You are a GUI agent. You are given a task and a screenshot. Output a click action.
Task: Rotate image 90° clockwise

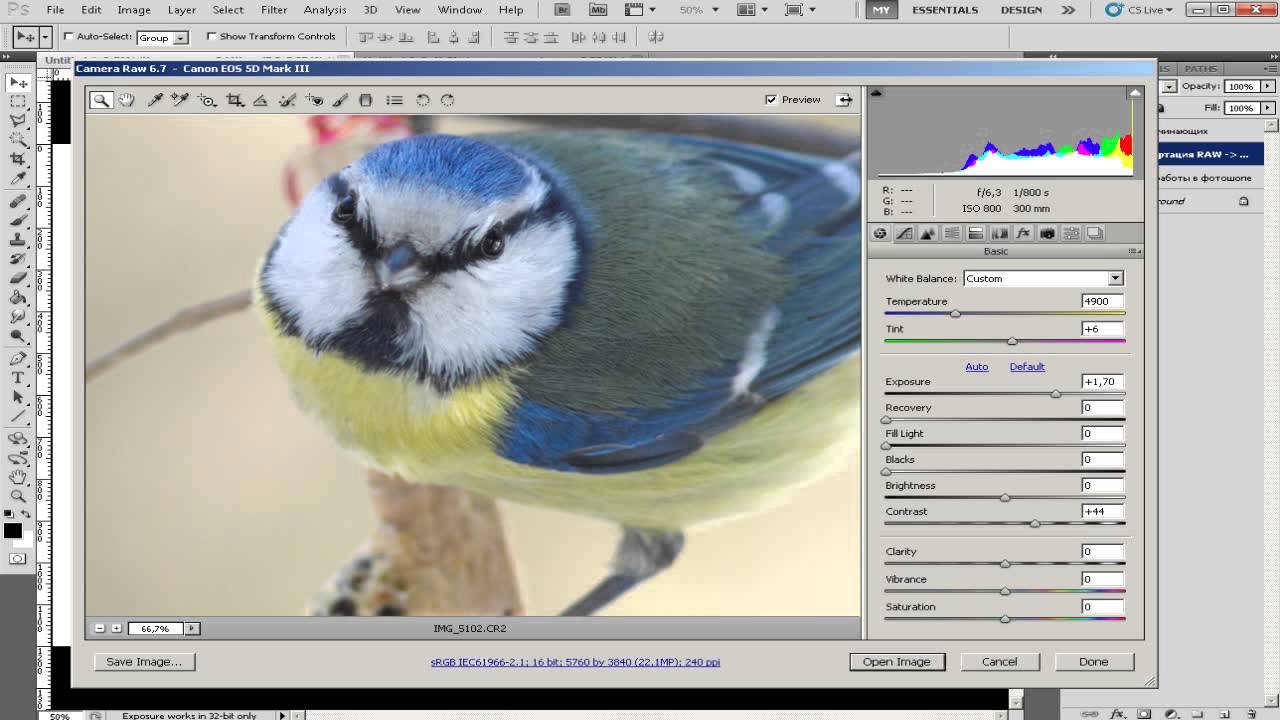448,100
